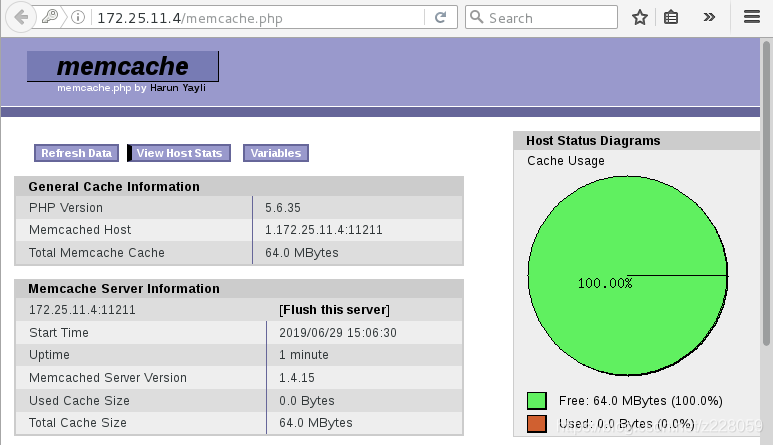Select Total Memcache Cache value 64.0 MBytes
This screenshot has width=773, height=445.
click(302, 253)
